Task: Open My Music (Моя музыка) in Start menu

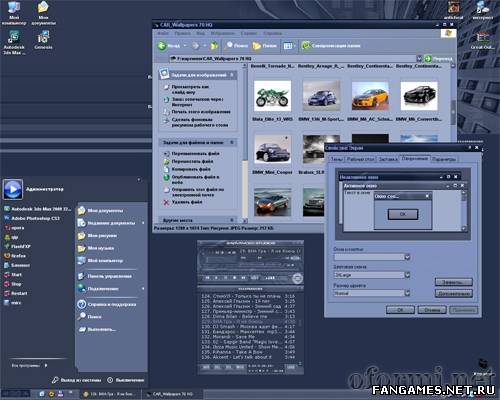Action: [x=96, y=248]
